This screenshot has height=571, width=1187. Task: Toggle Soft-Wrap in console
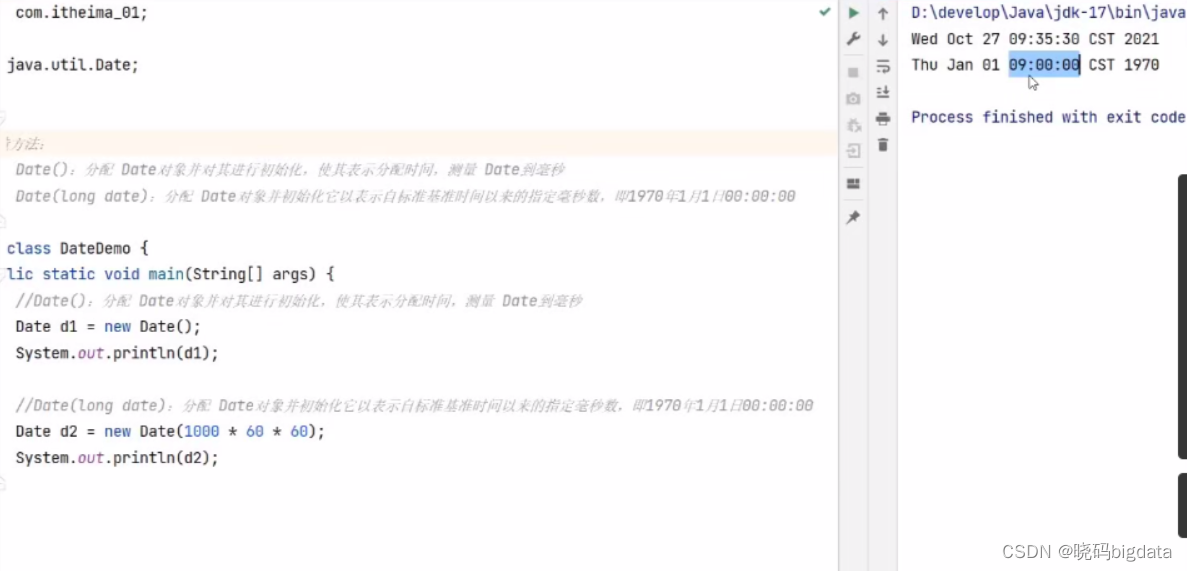tap(883, 67)
